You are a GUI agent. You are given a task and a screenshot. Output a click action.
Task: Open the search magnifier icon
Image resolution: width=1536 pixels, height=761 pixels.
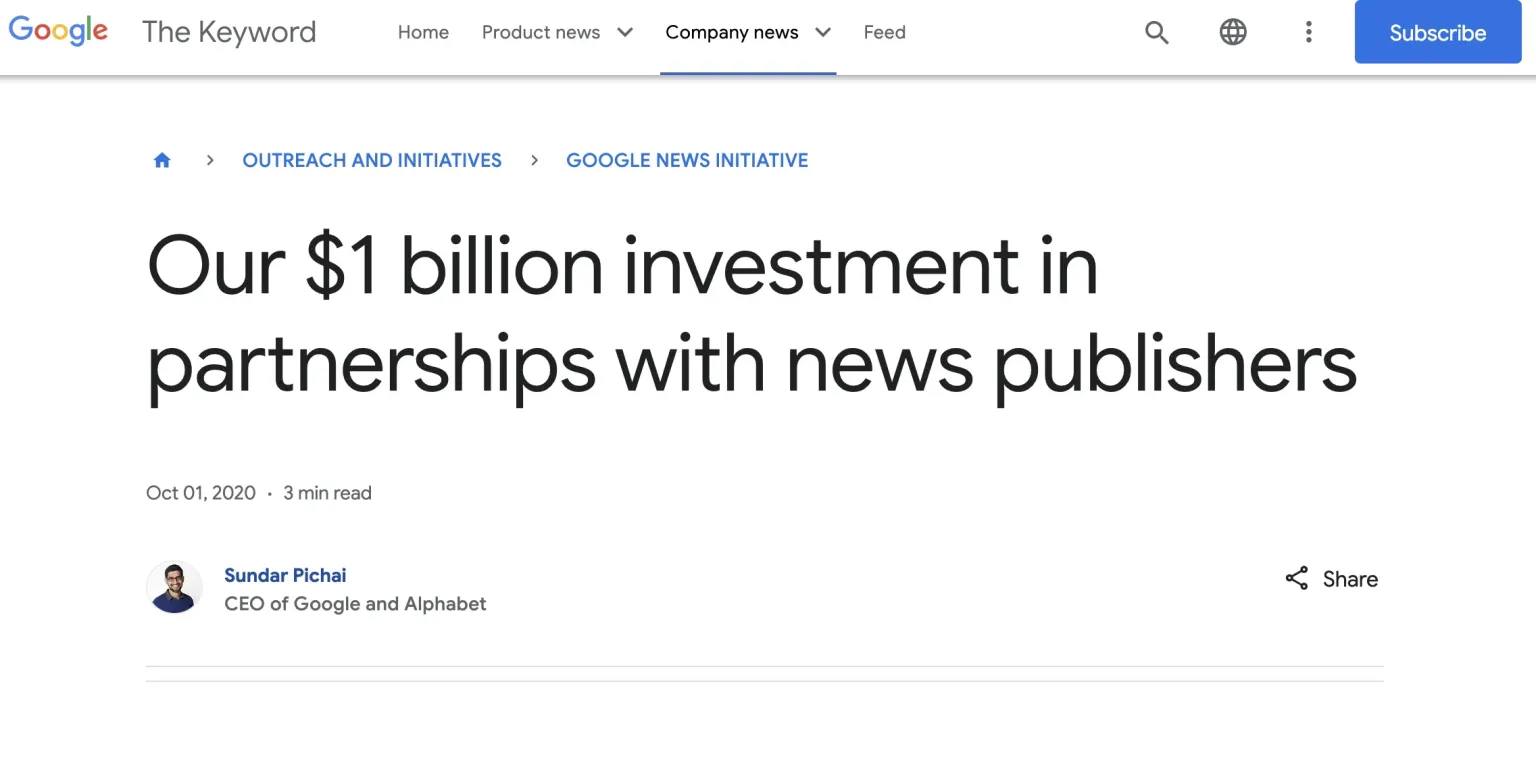1156,32
